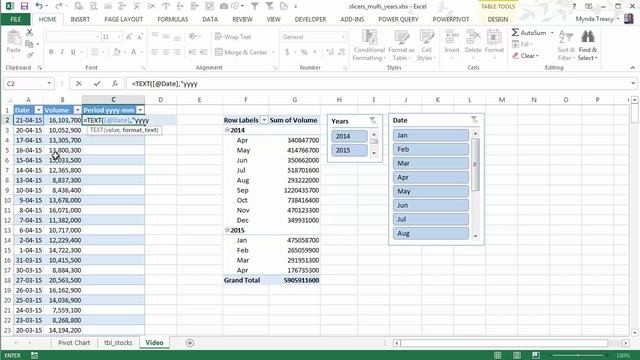
Task: Open the Table Tools DESIGN tab
Action: click(498, 19)
